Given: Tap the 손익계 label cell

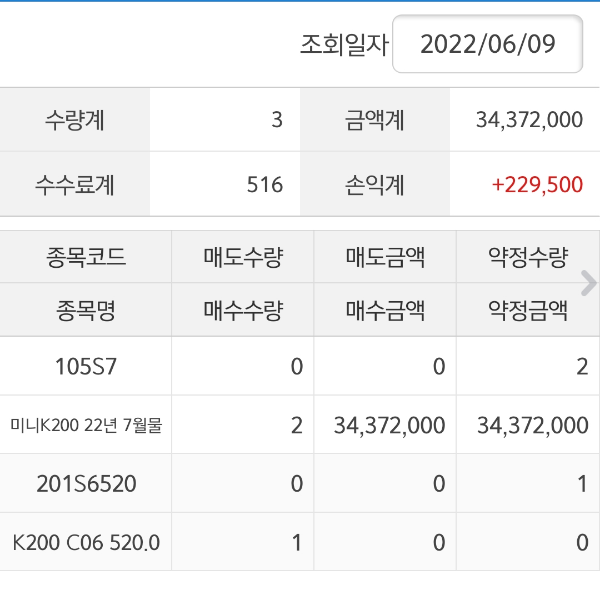Looking at the screenshot, I should (375, 185).
